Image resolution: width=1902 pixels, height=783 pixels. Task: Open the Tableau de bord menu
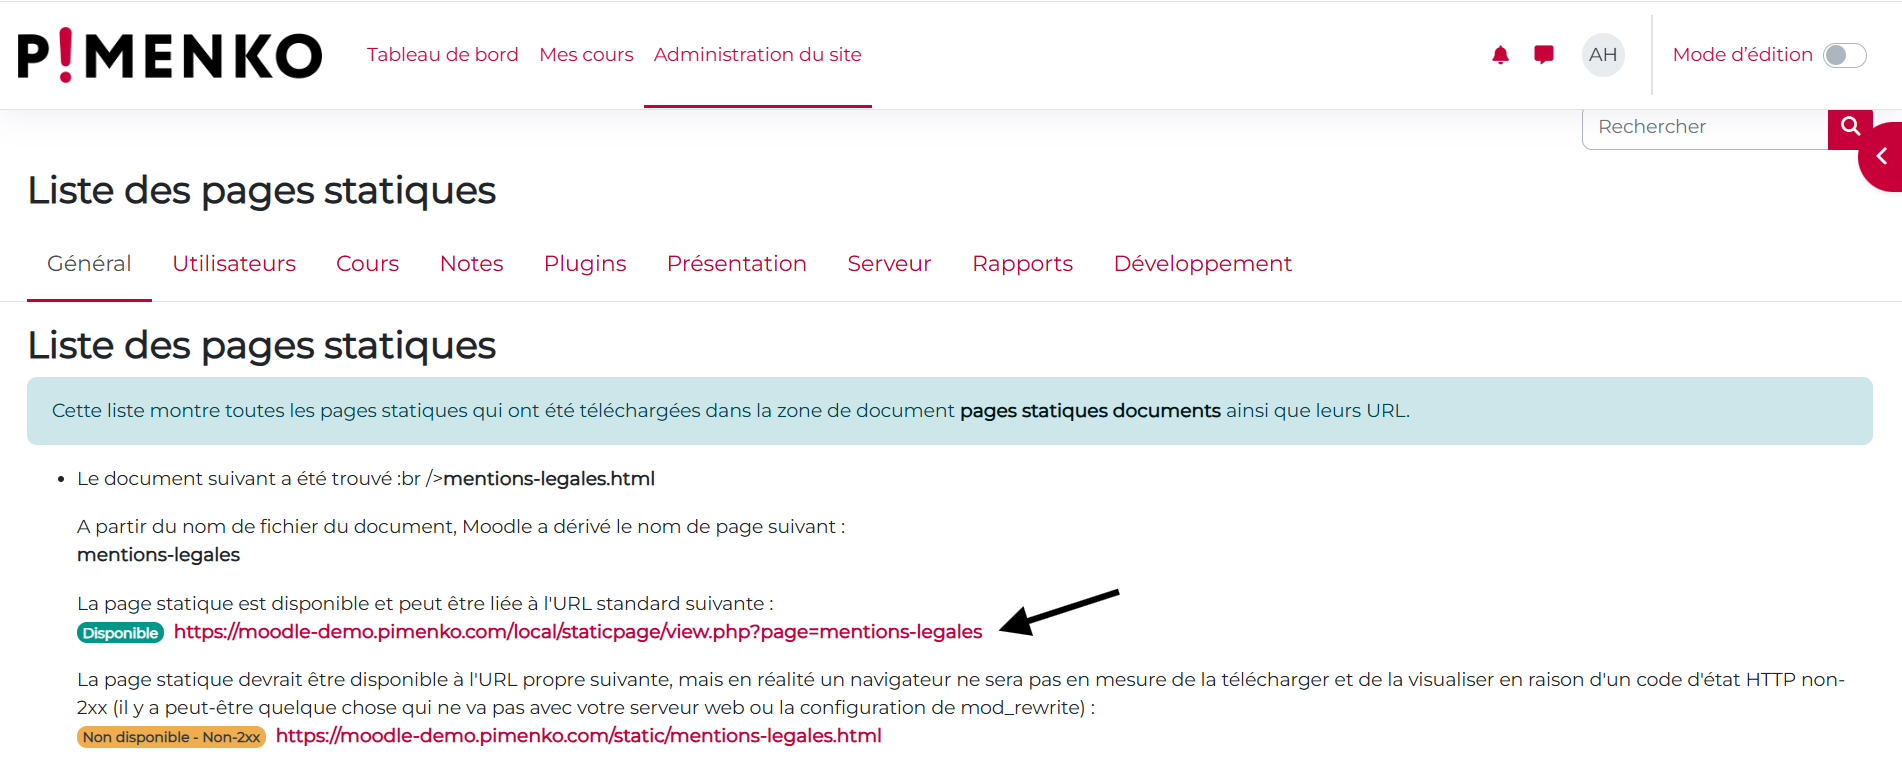442,55
